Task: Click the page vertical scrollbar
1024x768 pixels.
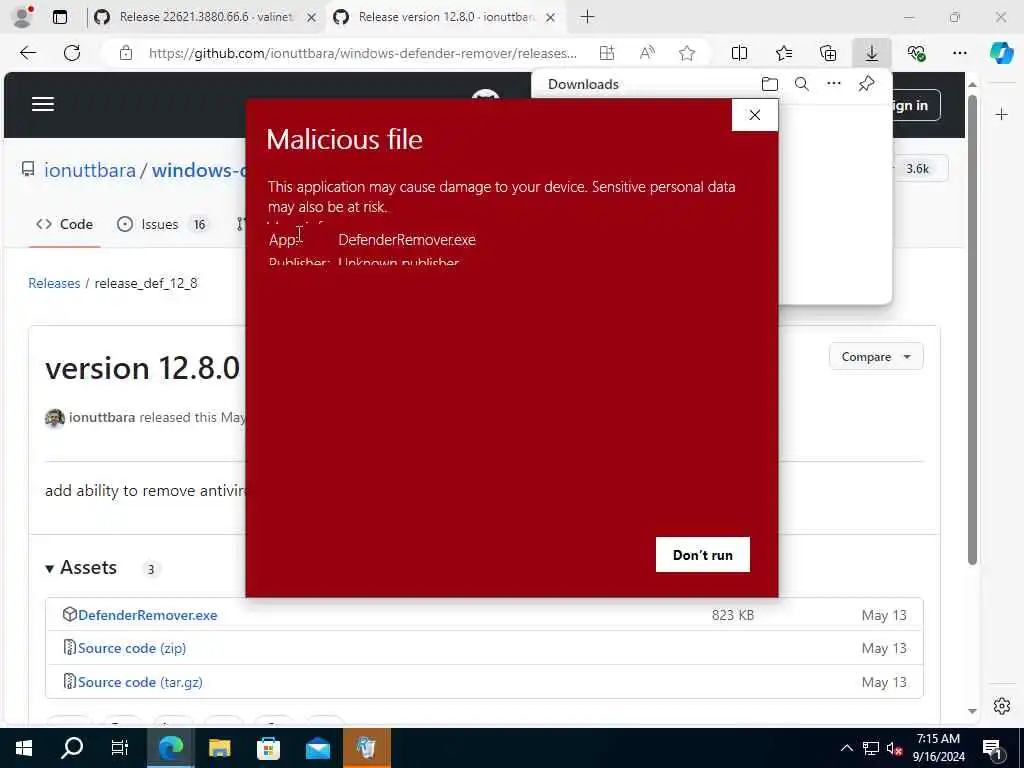Action: (x=972, y=330)
